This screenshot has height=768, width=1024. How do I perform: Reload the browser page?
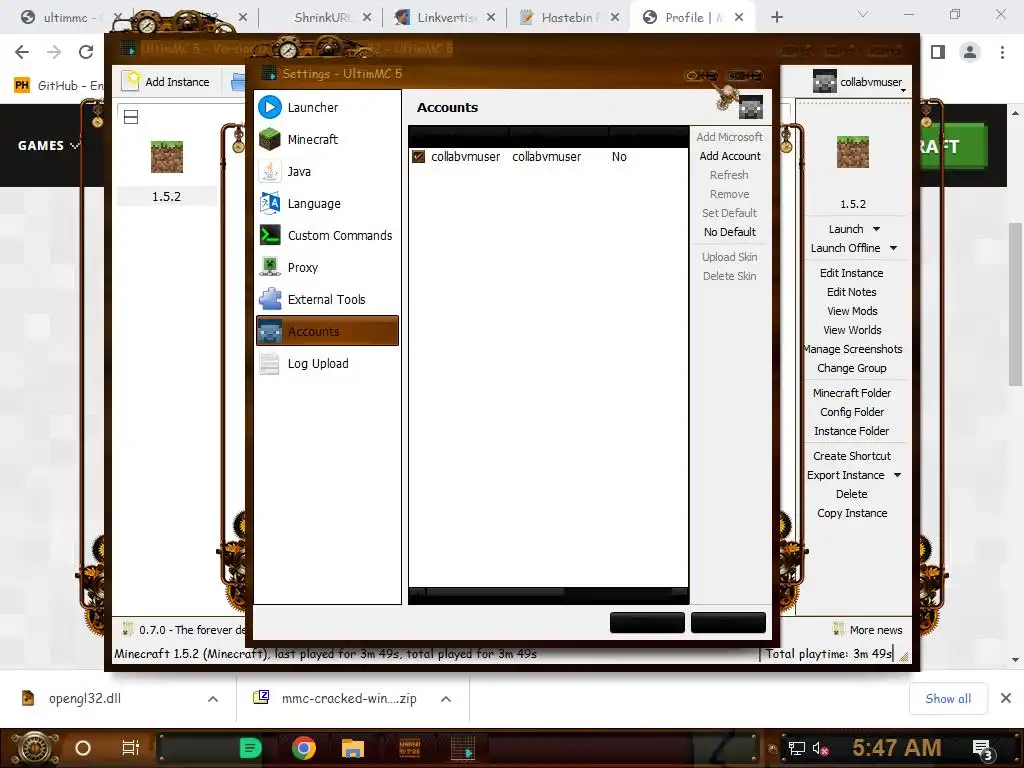(86, 52)
